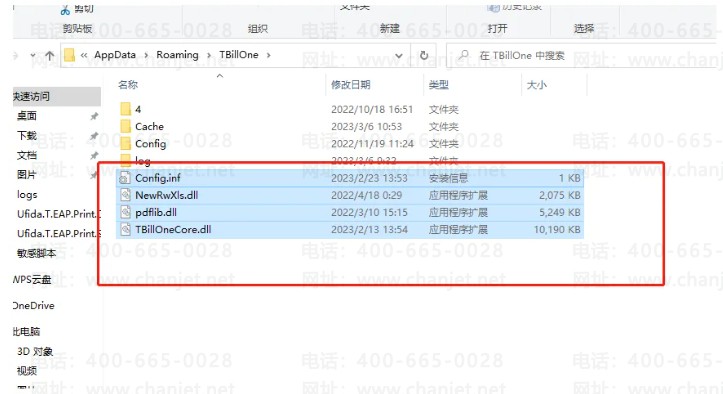Open the recent locations dropdown arrow
This screenshot has height=394, width=723.
pyautogui.click(x=33, y=55)
